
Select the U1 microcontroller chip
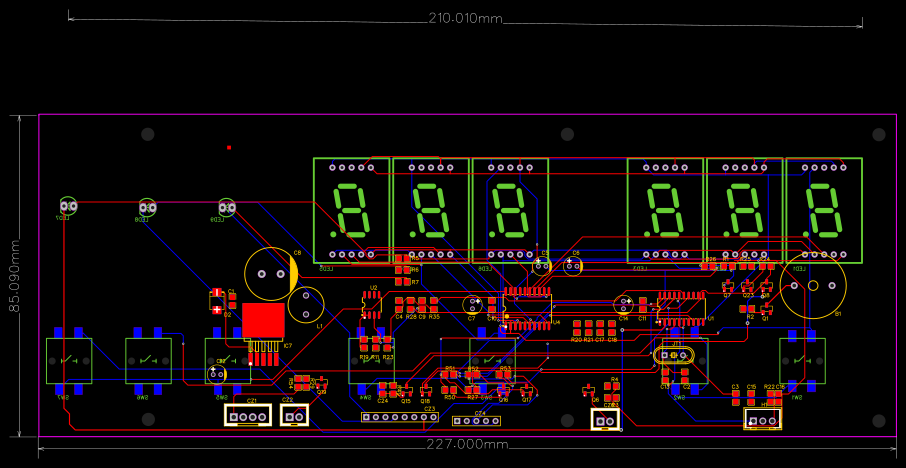pyautogui.click(x=681, y=309)
